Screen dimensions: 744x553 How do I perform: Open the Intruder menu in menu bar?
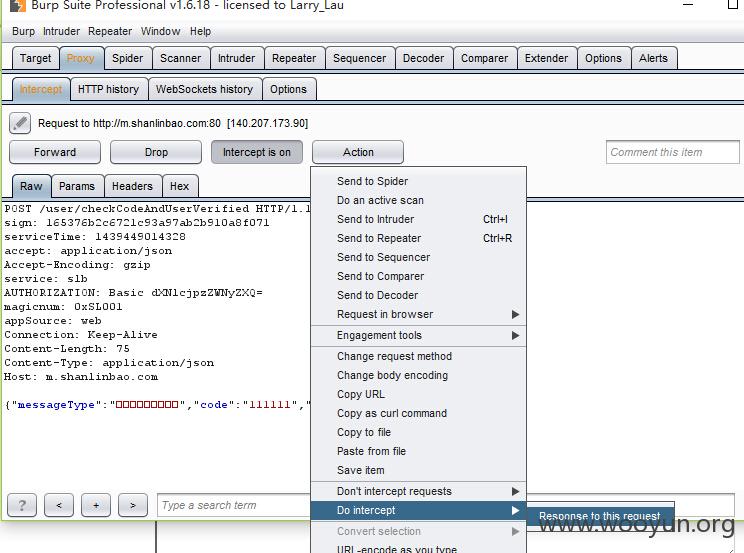click(x=61, y=31)
